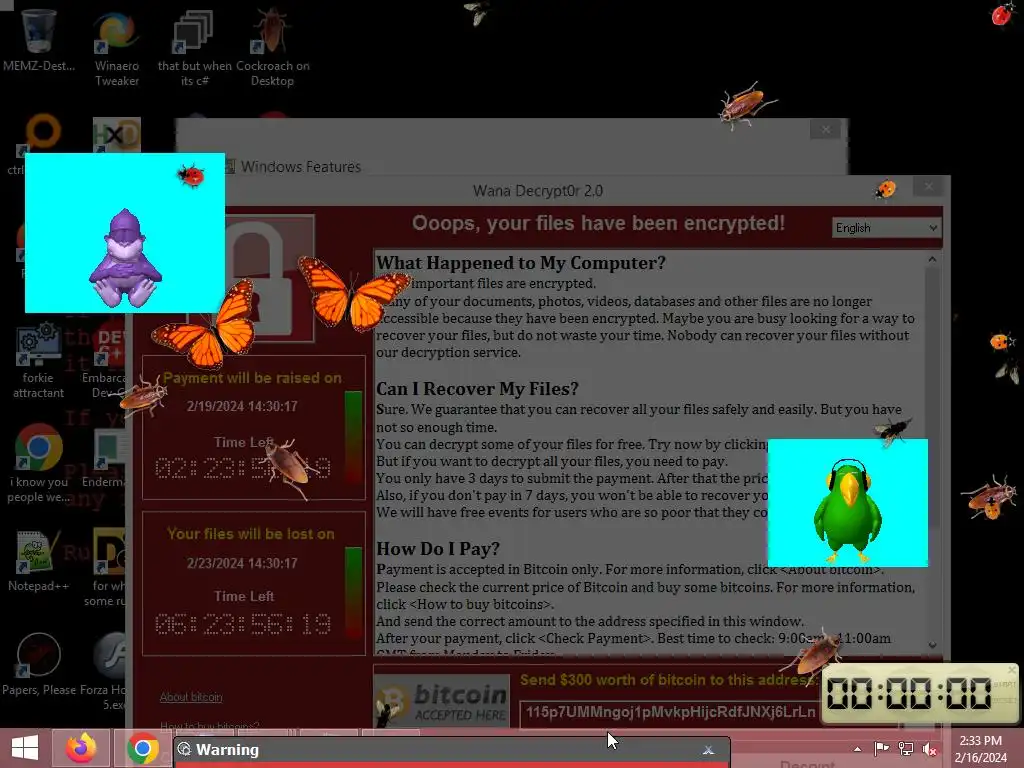Click the bitcoin accepted here logo
This screenshot has width=1024, height=768.
442,702
